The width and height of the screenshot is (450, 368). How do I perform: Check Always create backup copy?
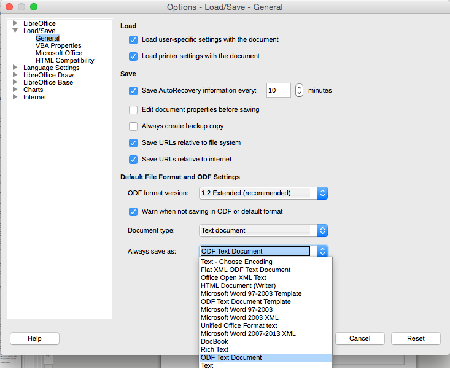(x=133, y=126)
